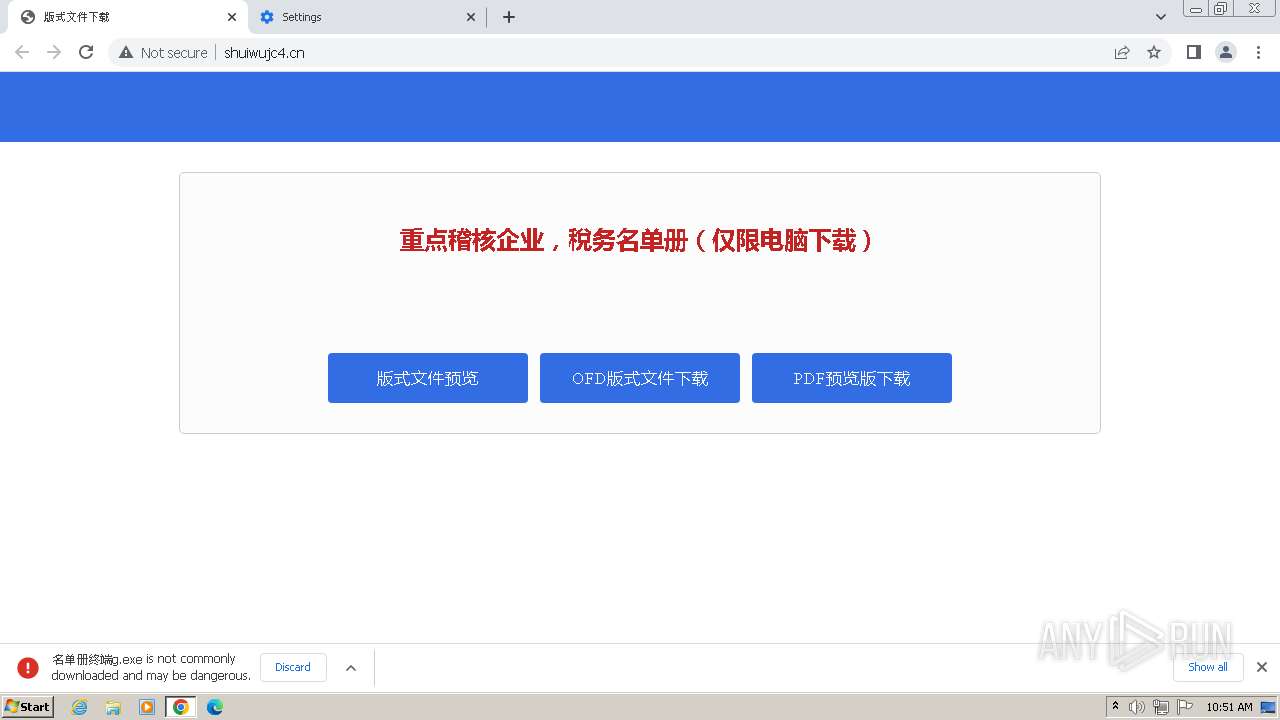This screenshot has height=720, width=1280.
Task: Open the Windows Start menu
Action: point(28,706)
